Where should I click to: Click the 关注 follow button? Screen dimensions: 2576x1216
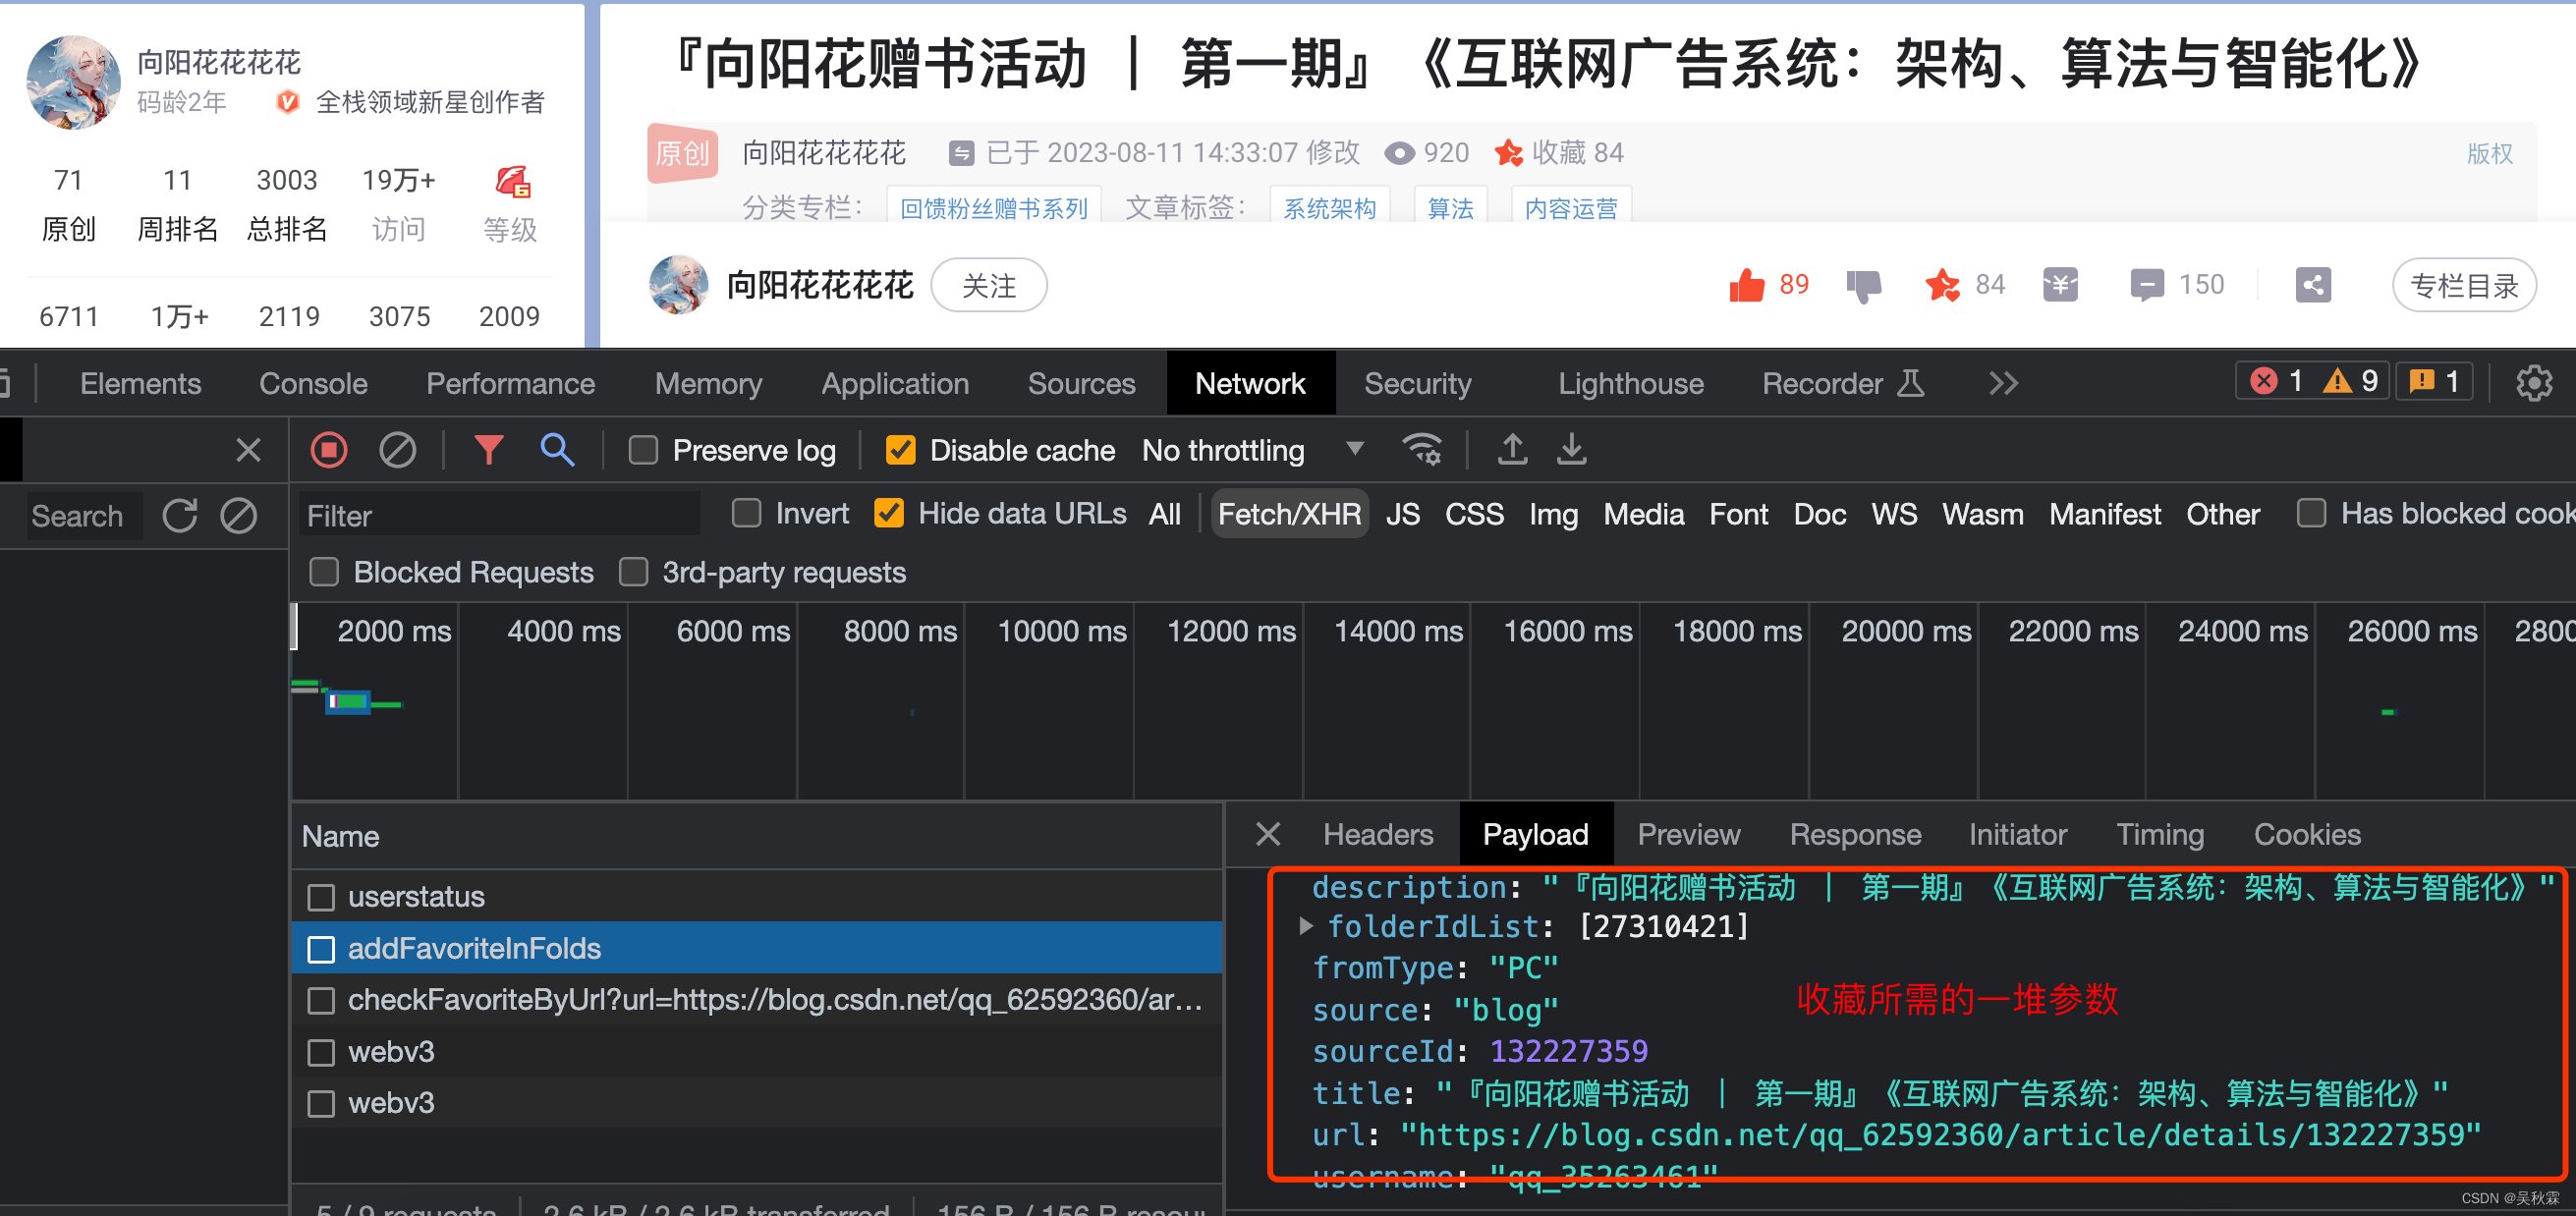(x=988, y=286)
